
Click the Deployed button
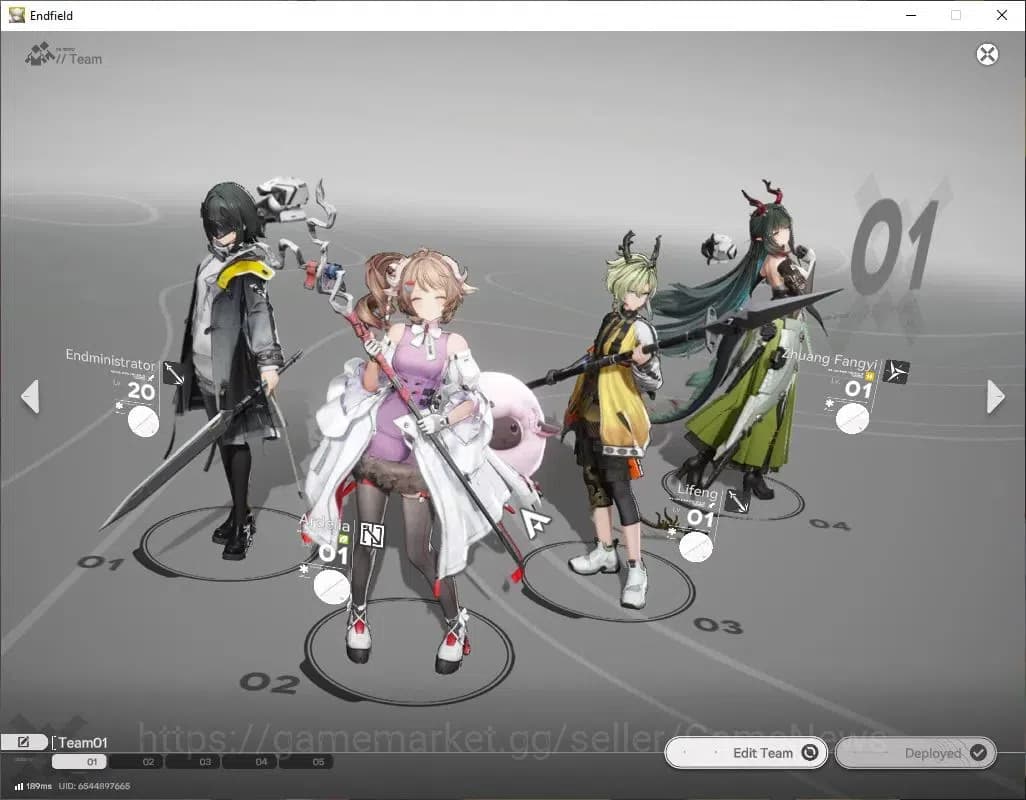coord(915,753)
